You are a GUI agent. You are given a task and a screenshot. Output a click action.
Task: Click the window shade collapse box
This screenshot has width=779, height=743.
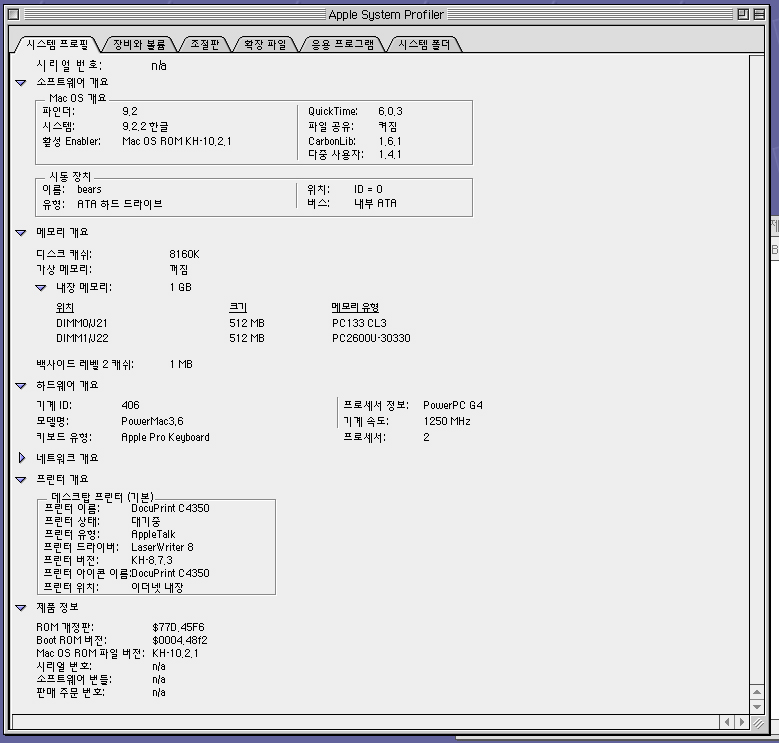click(761, 15)
